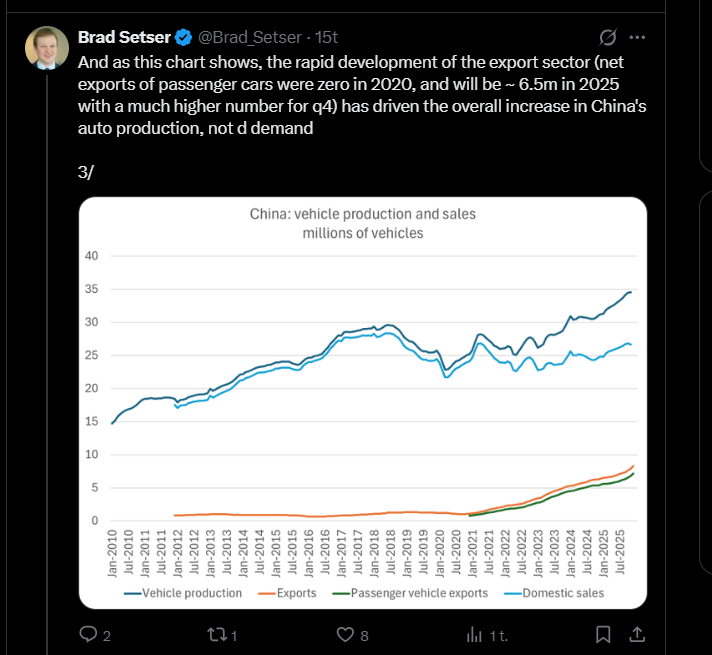The height and width of the screenshot is (655, 712).
Task: Click the orange Exports legend entry
Action: pyautogui.click(x=294, y=593)
